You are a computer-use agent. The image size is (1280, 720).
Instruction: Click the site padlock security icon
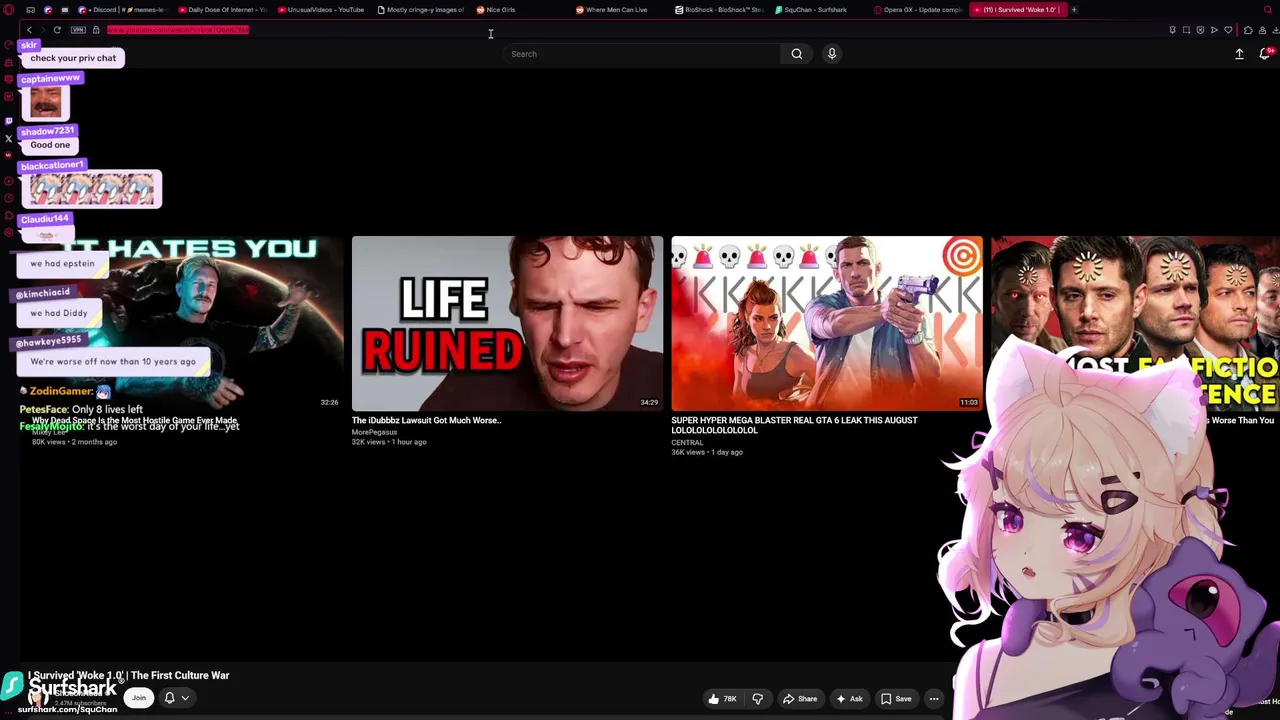point(96,30)
